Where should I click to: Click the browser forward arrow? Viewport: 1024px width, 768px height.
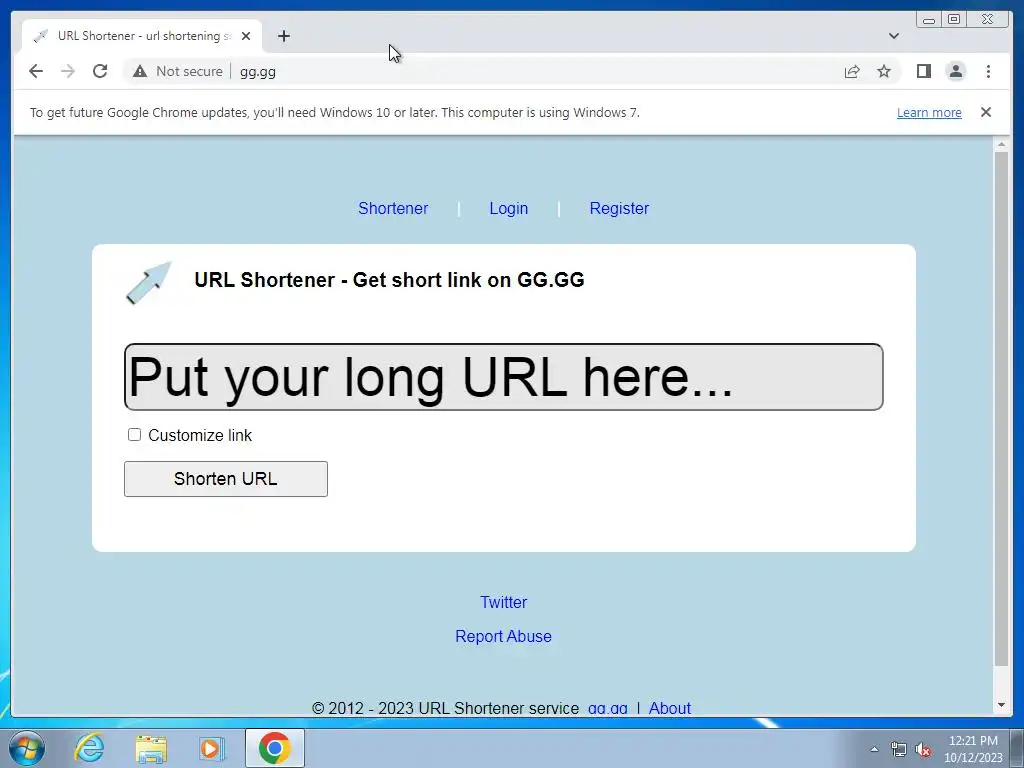click(68, 71)
